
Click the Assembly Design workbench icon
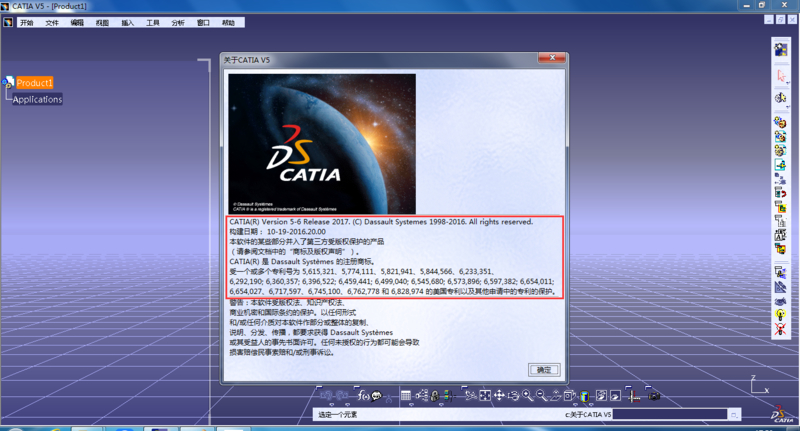781,49
